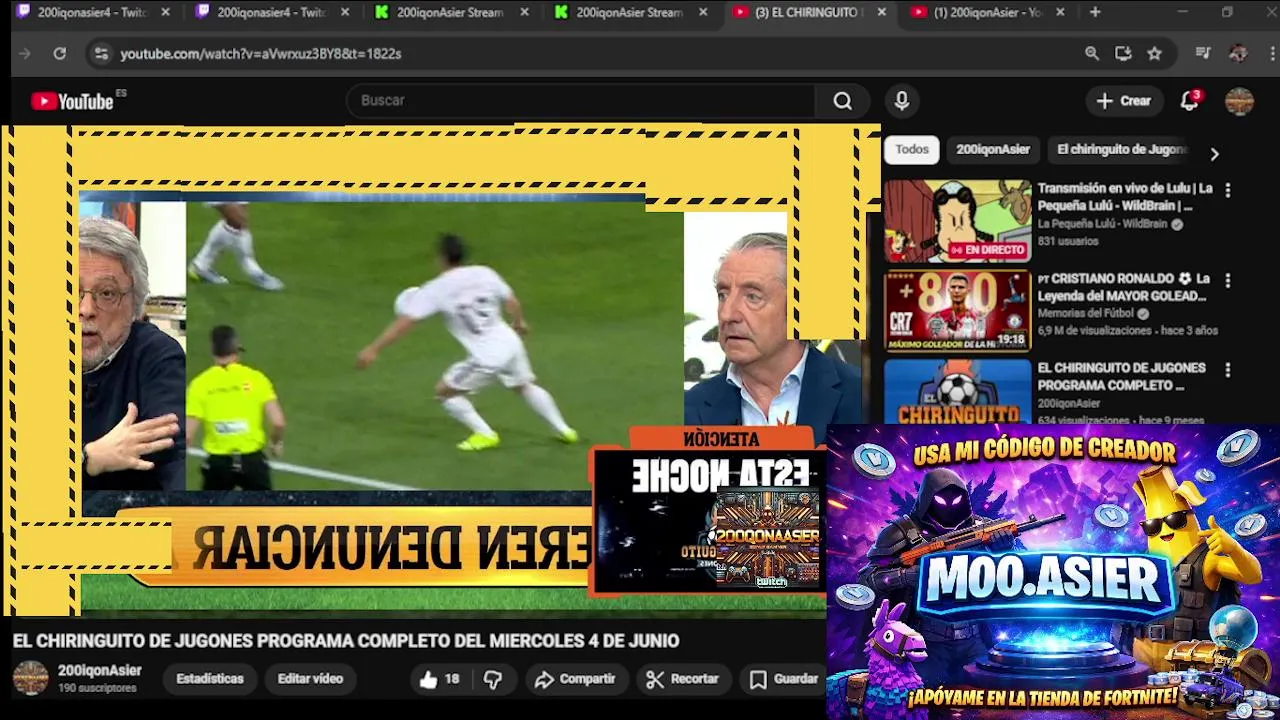The width and height of the screenshot is (1280, 720).
Task: Click the EN DIRECTO live badge
Action: coord(988,250)
